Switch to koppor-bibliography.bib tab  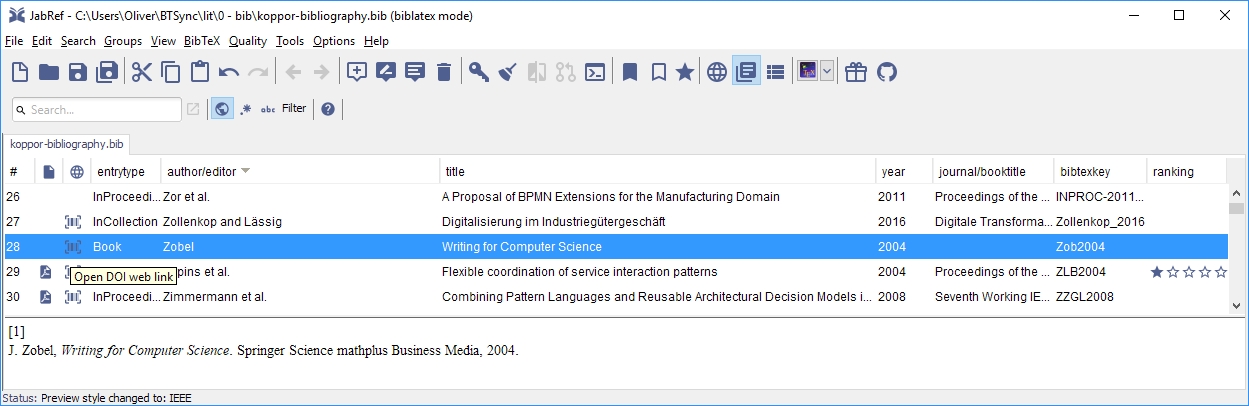67,144
